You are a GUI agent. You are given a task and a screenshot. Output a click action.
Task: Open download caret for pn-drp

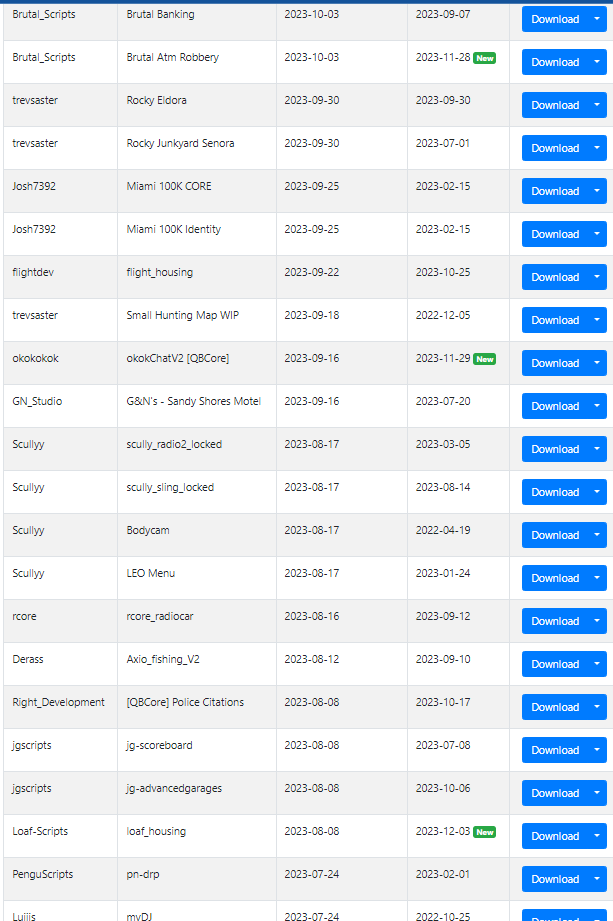click(597, 879)
